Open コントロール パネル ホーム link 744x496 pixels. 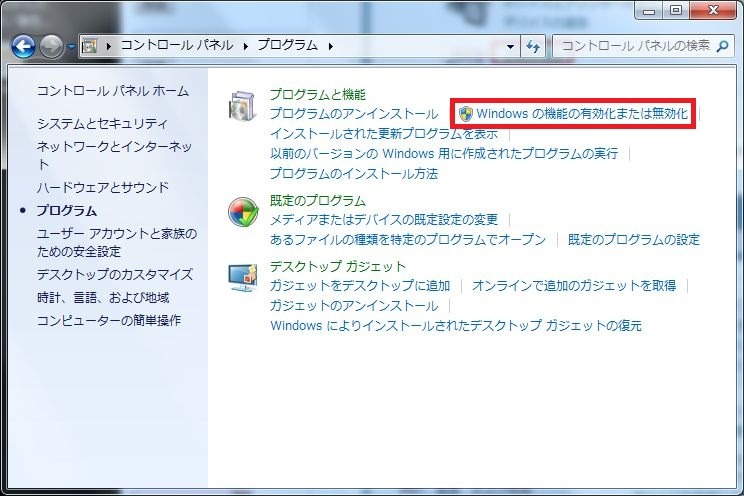click(113, 91)
